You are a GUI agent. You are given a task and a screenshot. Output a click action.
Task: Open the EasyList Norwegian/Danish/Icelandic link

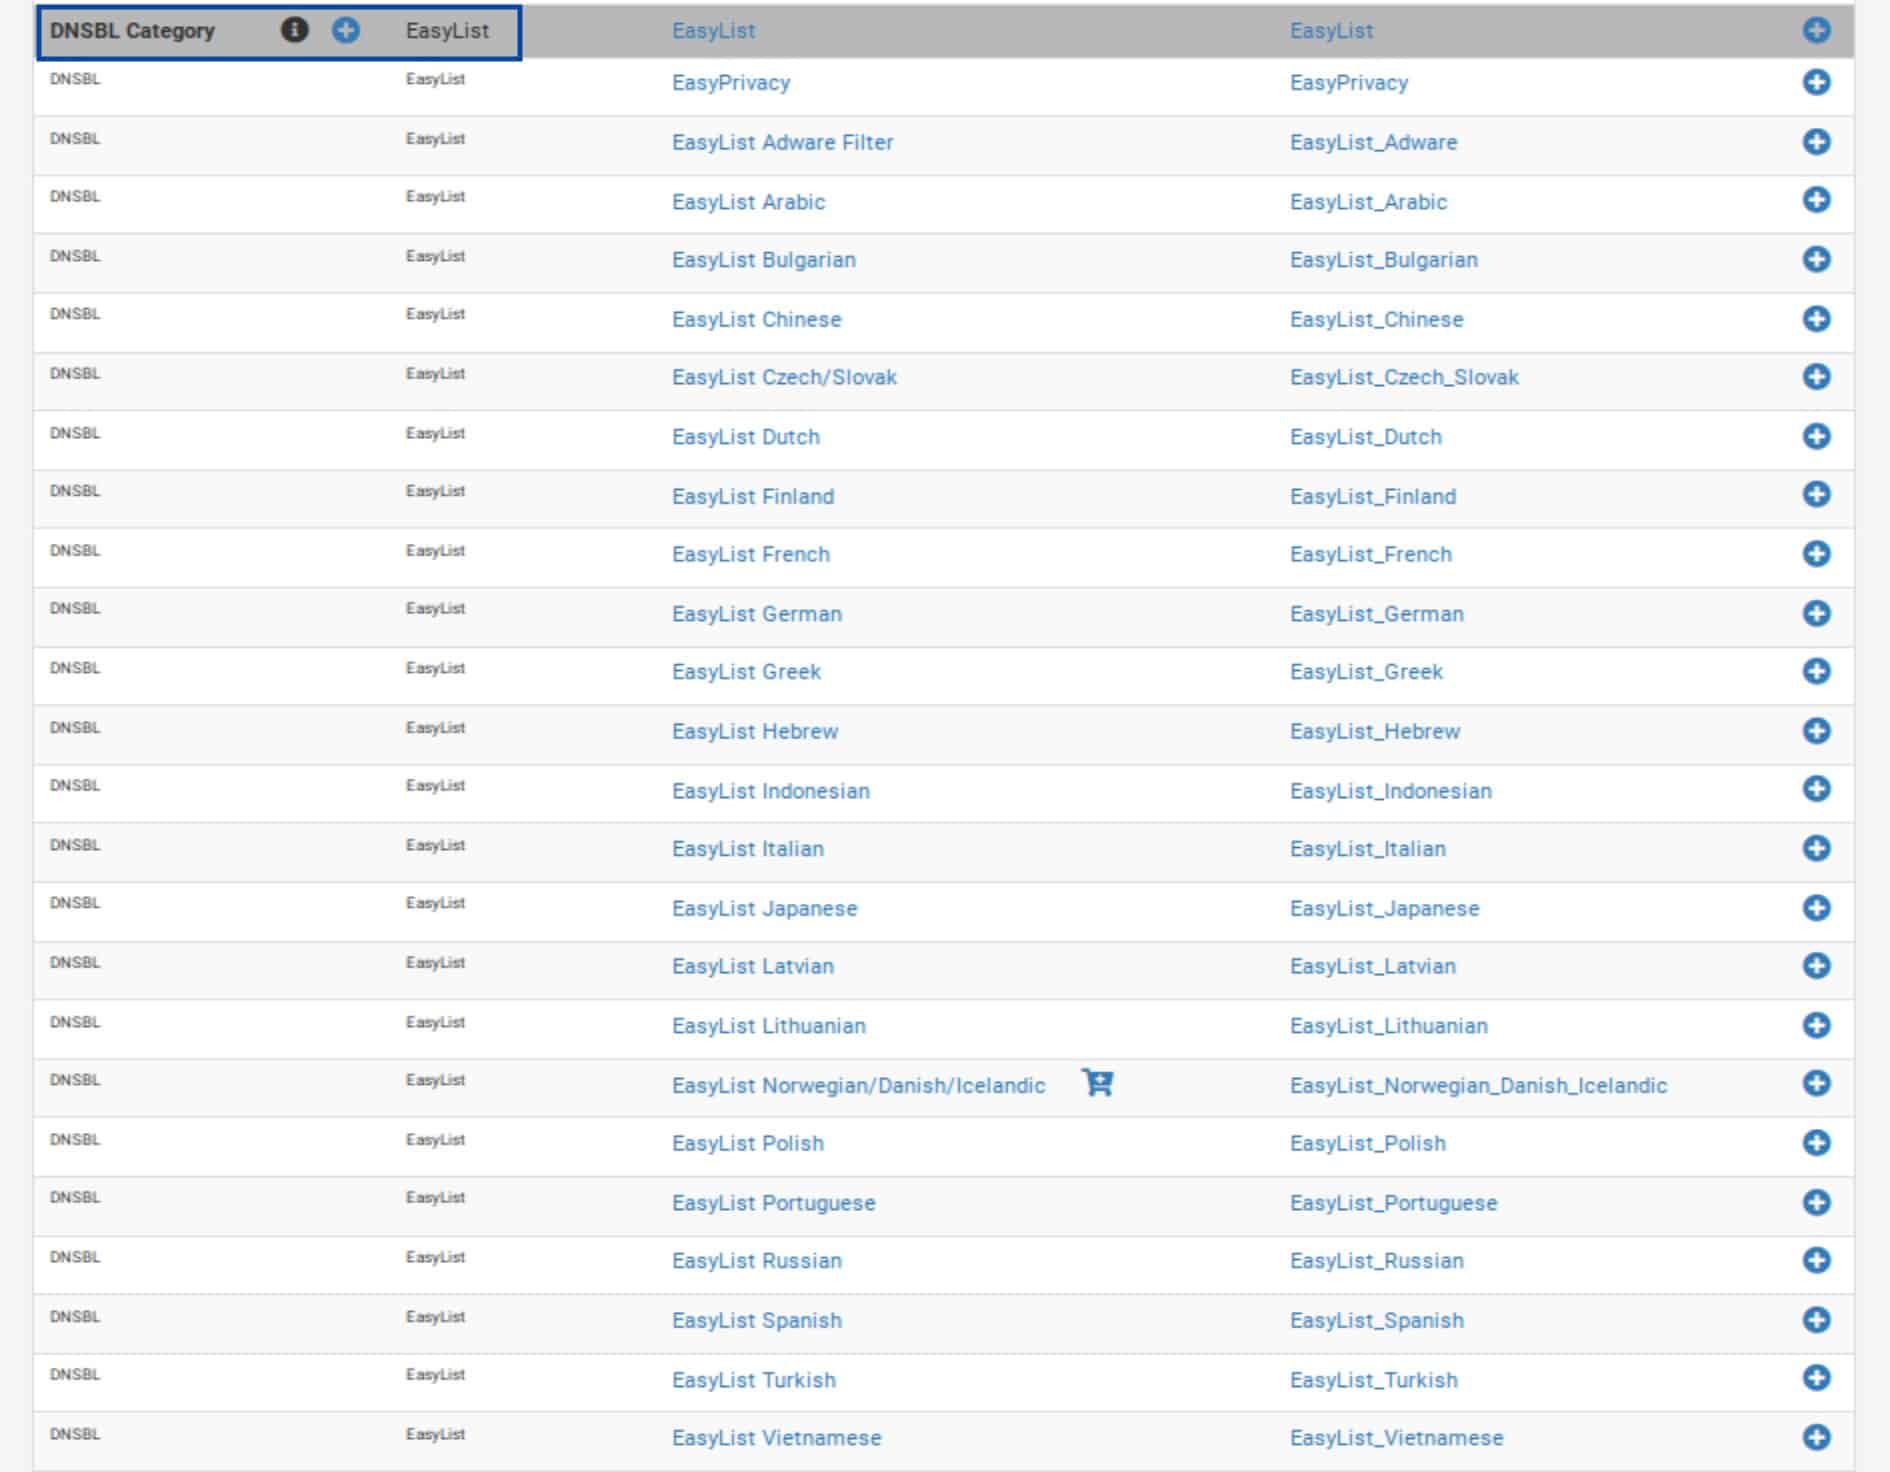coord(858,1085)
